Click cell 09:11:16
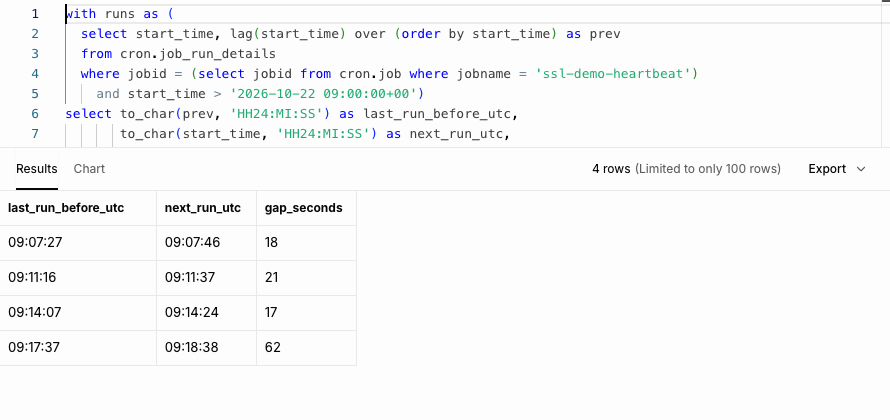The width and height of the screenshot is (890, 420). pyautogui.click(x=78, y=278)
